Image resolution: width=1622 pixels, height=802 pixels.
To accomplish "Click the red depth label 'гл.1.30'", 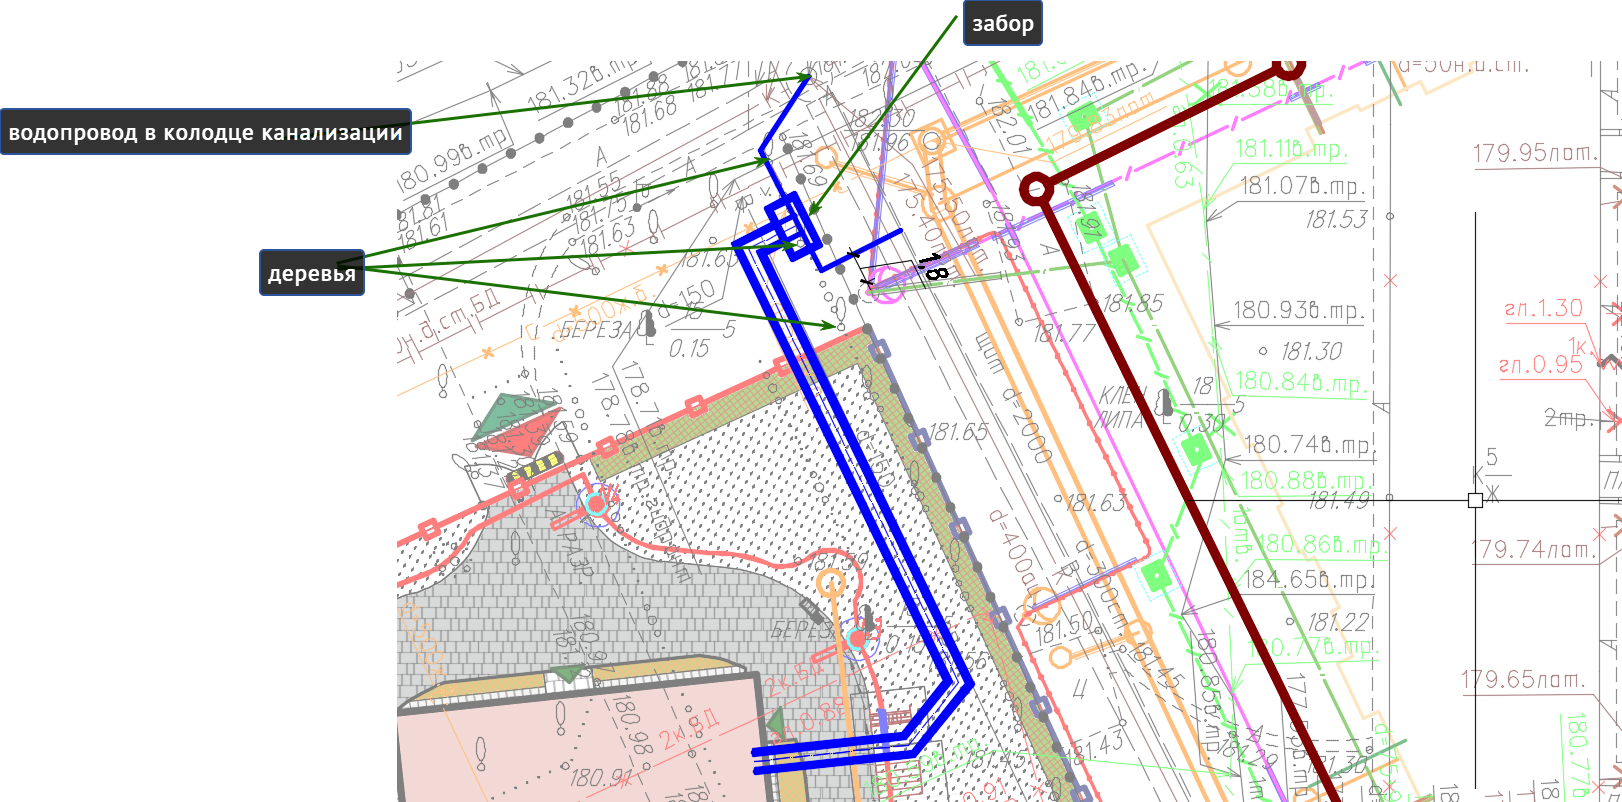I will click(x=1543, y=309).
